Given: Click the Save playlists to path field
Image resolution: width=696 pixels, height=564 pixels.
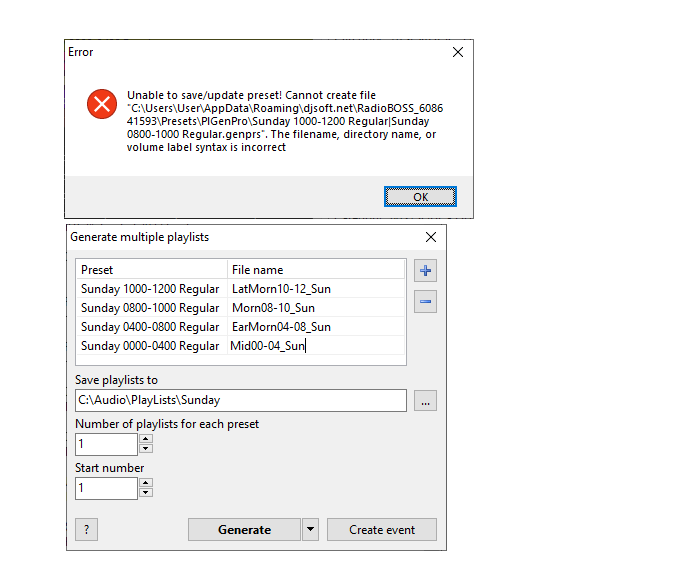Looking at the screenshot, I should [240, 400].
